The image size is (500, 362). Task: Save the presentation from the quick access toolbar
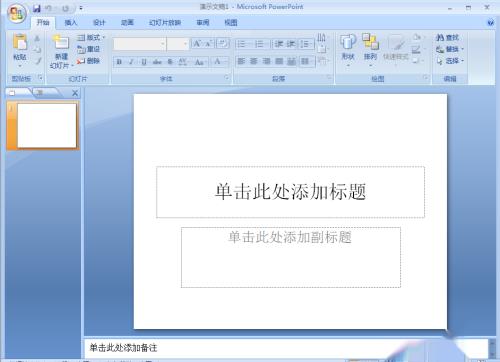click(x=37, y=8)
